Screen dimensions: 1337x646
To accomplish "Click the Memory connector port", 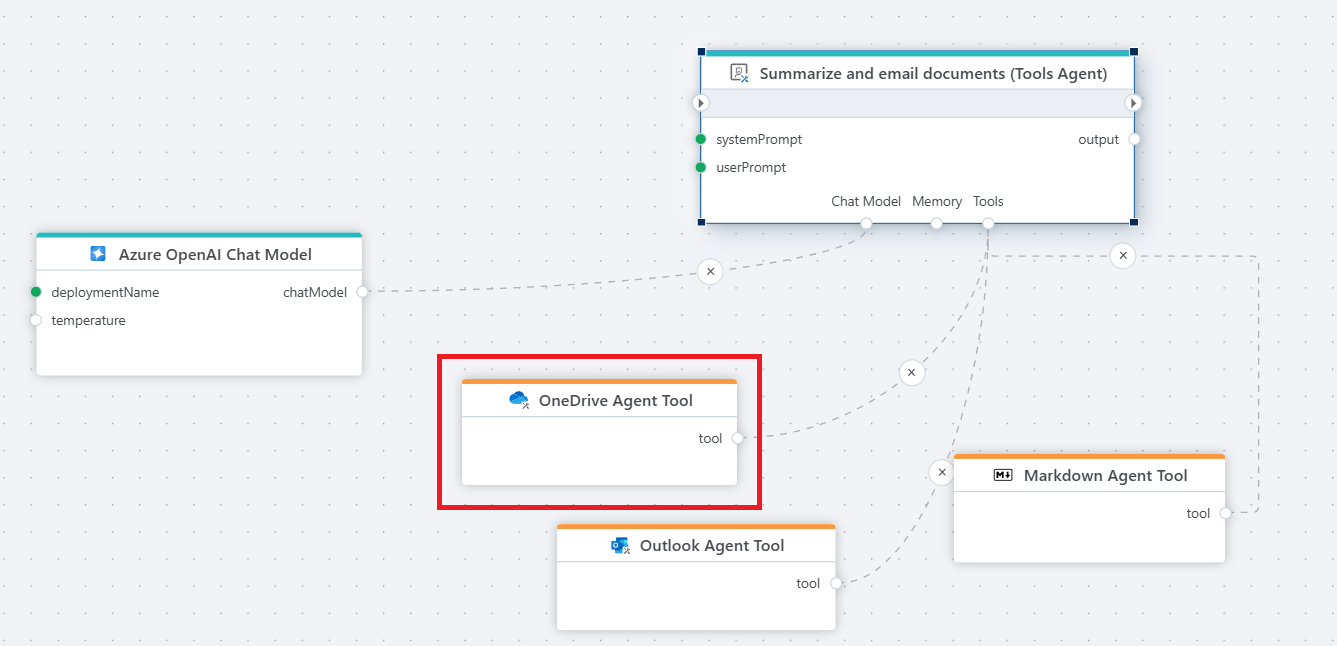I will coord(937,223).
